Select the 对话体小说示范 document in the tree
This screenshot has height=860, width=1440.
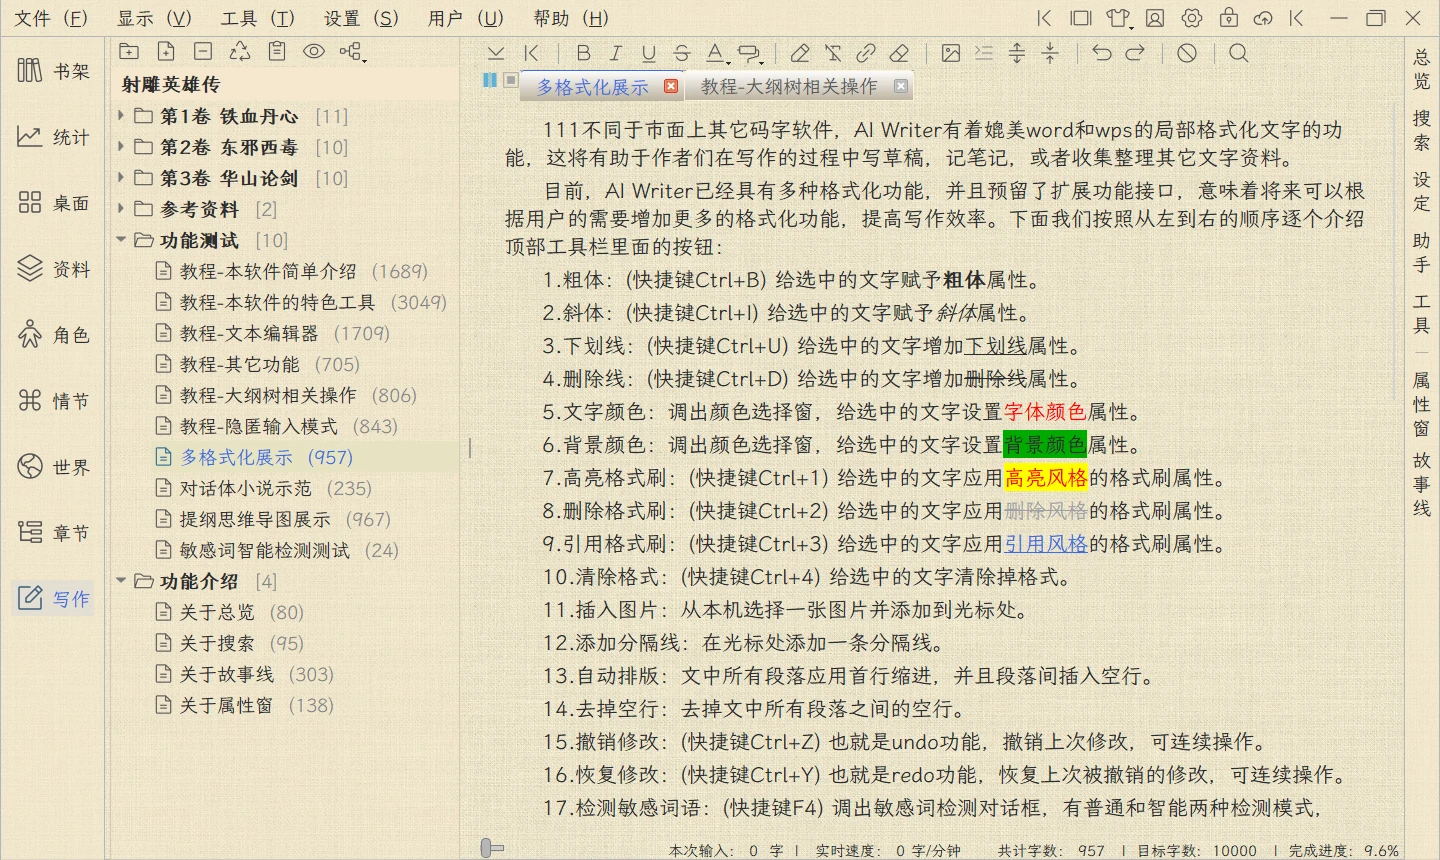click(x=245, y=488)
